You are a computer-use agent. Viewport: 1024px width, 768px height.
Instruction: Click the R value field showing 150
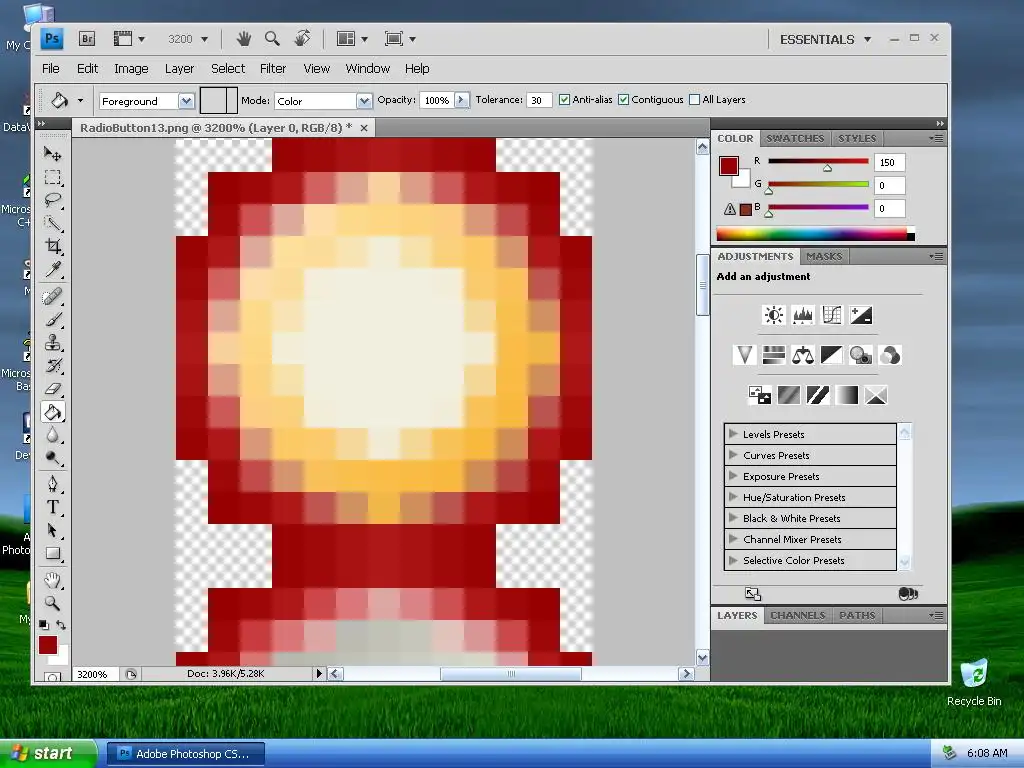(x=889, y=163)
